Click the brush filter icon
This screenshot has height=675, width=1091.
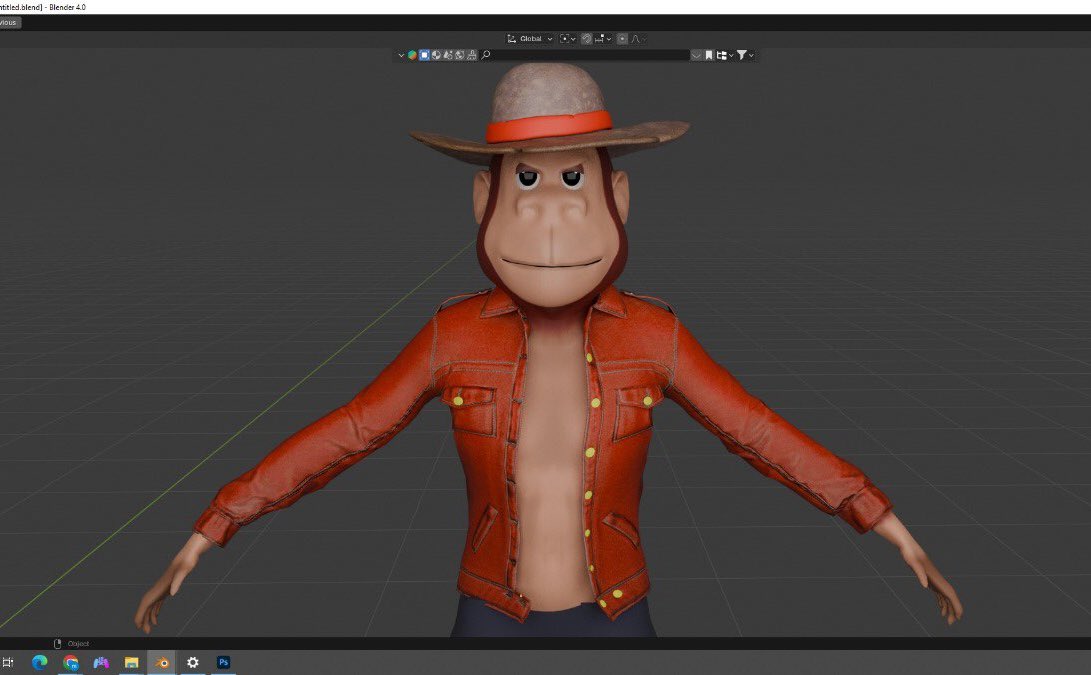click(x=472, y=55)
